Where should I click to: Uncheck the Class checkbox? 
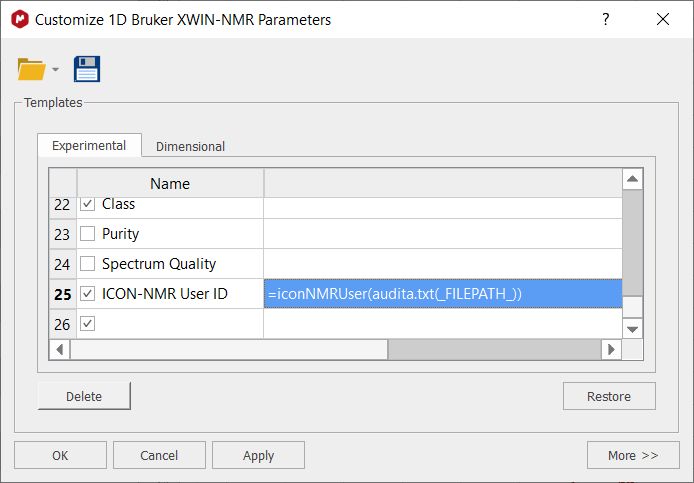click(87, 204)
